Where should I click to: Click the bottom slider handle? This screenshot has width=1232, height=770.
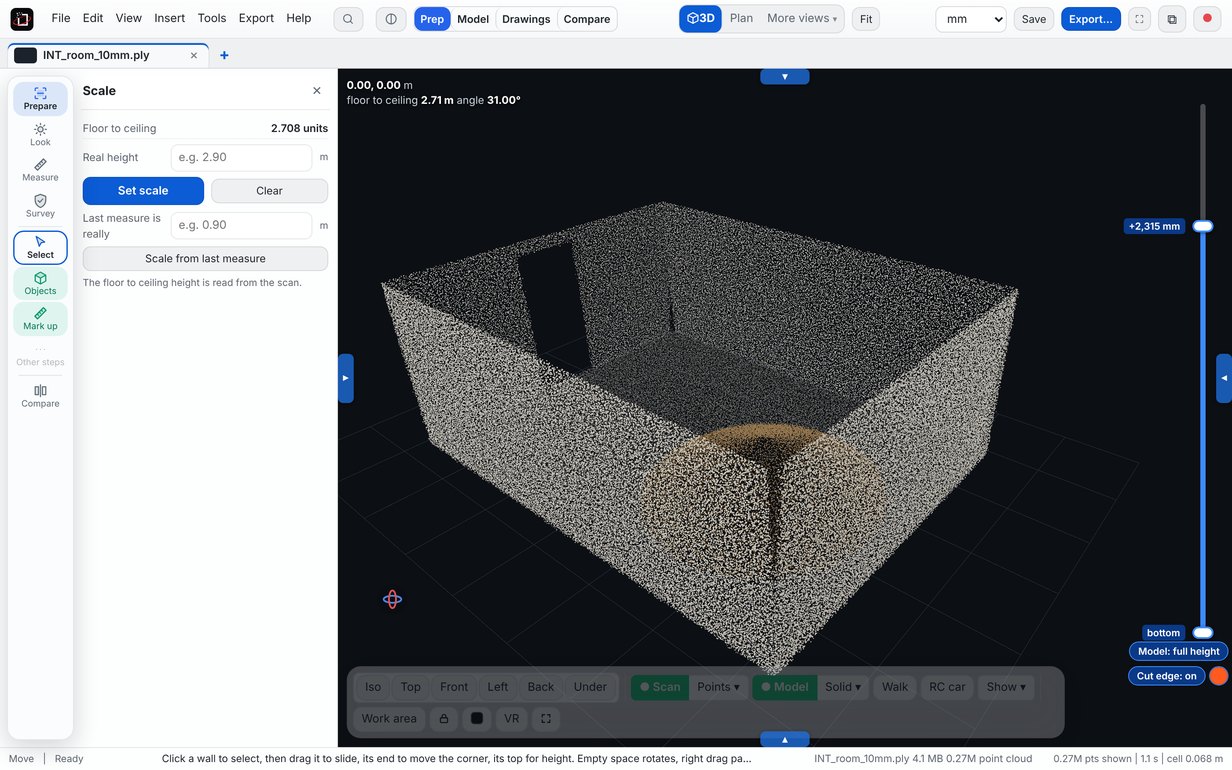click(x=1203, y=632)
